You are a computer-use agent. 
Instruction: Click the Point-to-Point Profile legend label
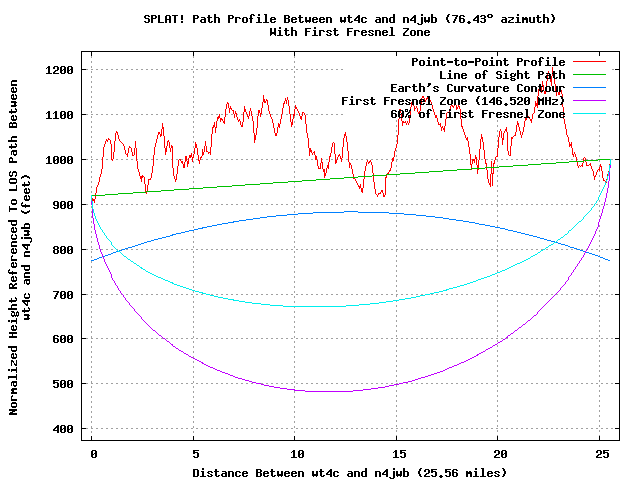(488, 62)
